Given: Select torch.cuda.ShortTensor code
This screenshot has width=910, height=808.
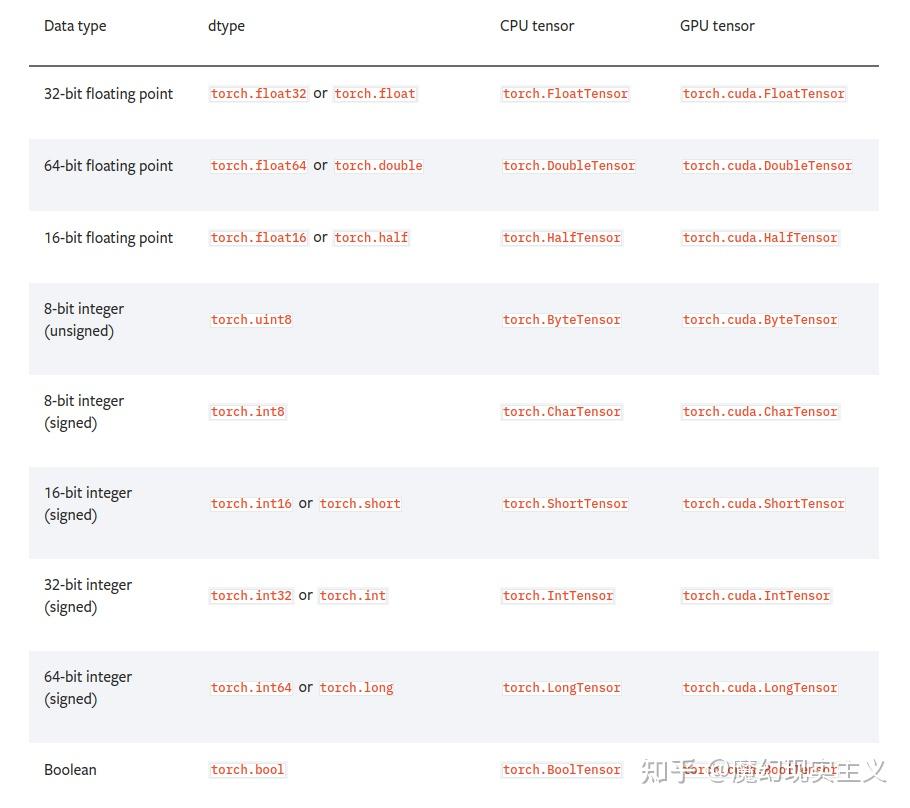Looking at the screenshot, I should 763,504.
